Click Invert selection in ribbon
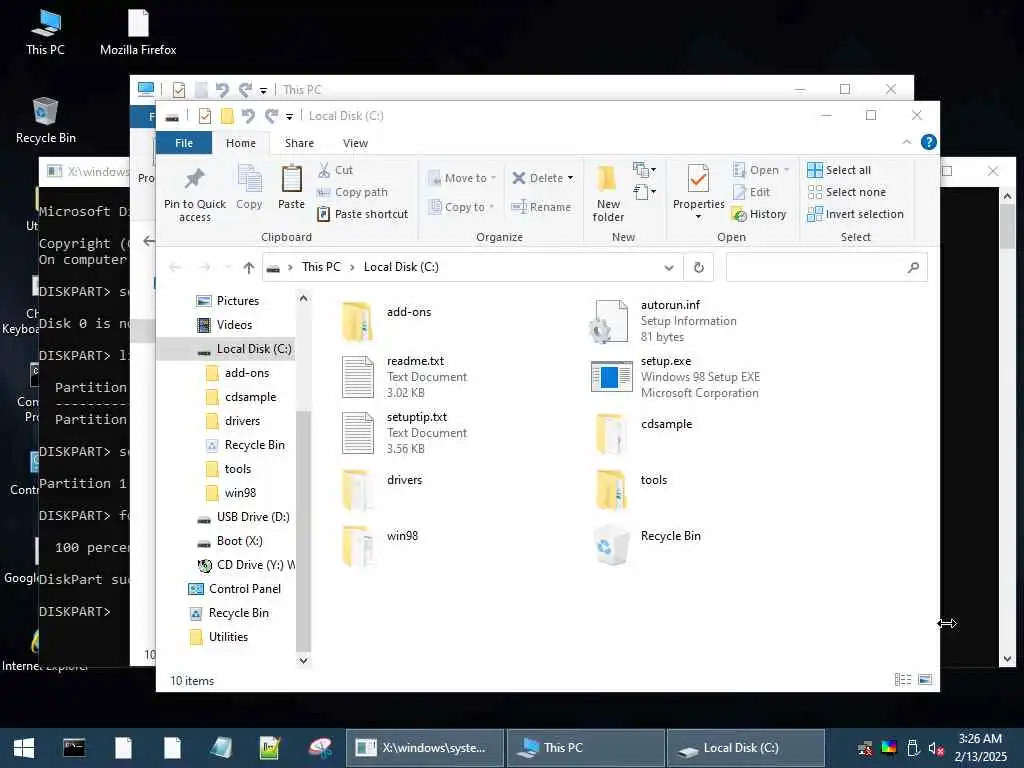The height and width of the screenshot is (768, 1024). (x=856, y=214)
